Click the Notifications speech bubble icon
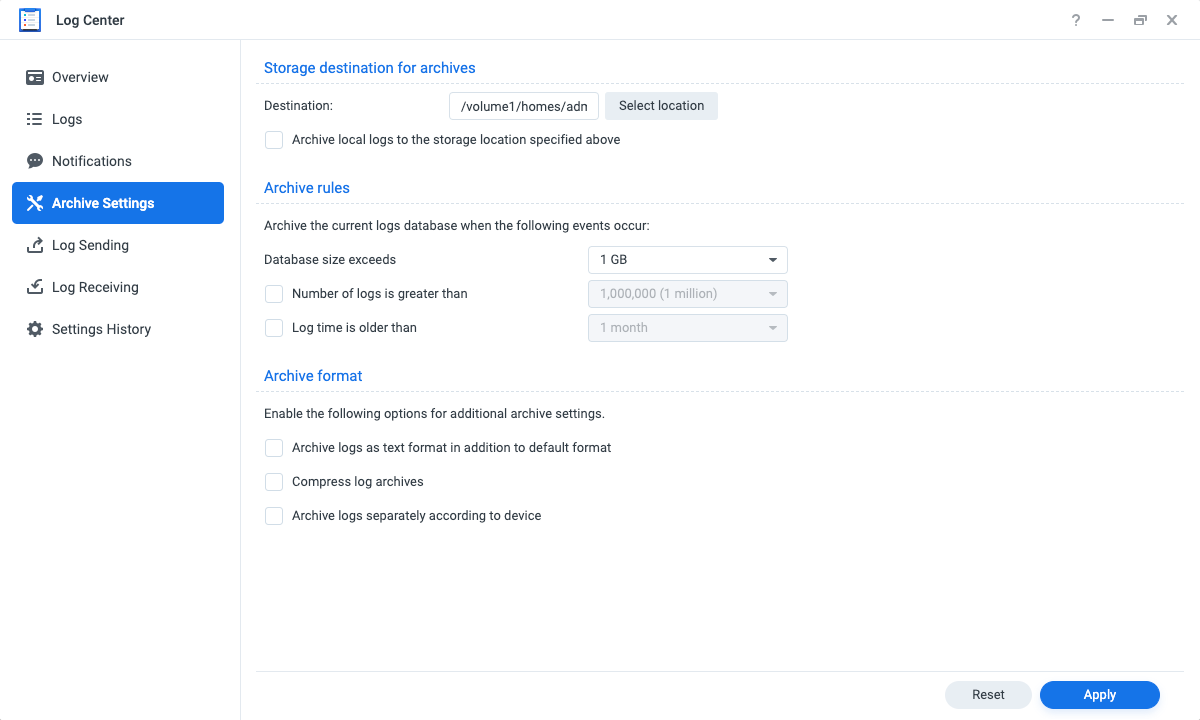This screenshot has width=1200, height=720. click(x=35, y=161)
